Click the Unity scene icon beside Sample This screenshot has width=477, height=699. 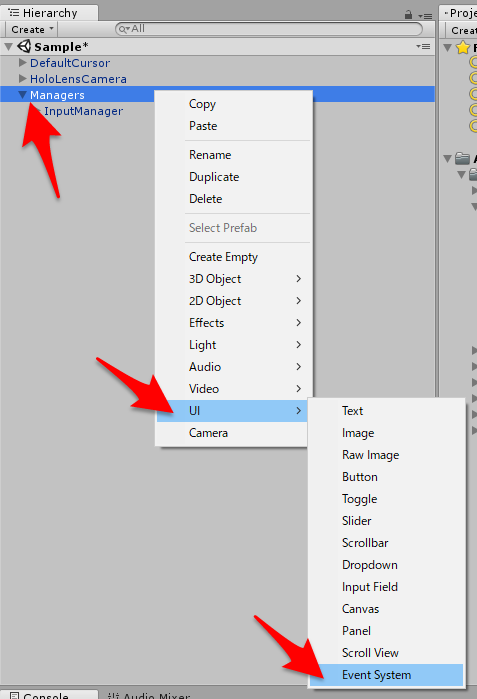coord(24,46)
